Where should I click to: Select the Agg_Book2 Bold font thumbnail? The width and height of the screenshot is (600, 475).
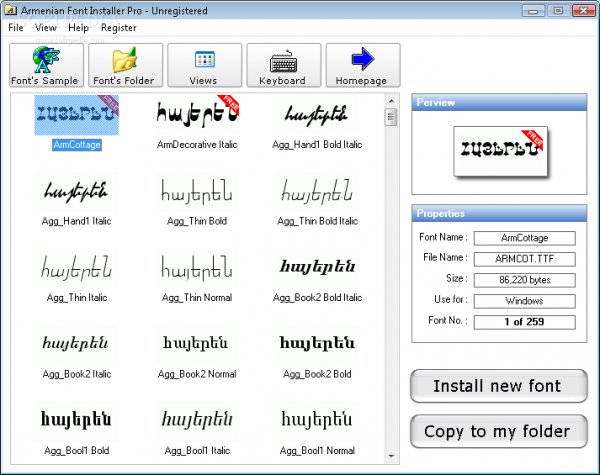(317, 344)
